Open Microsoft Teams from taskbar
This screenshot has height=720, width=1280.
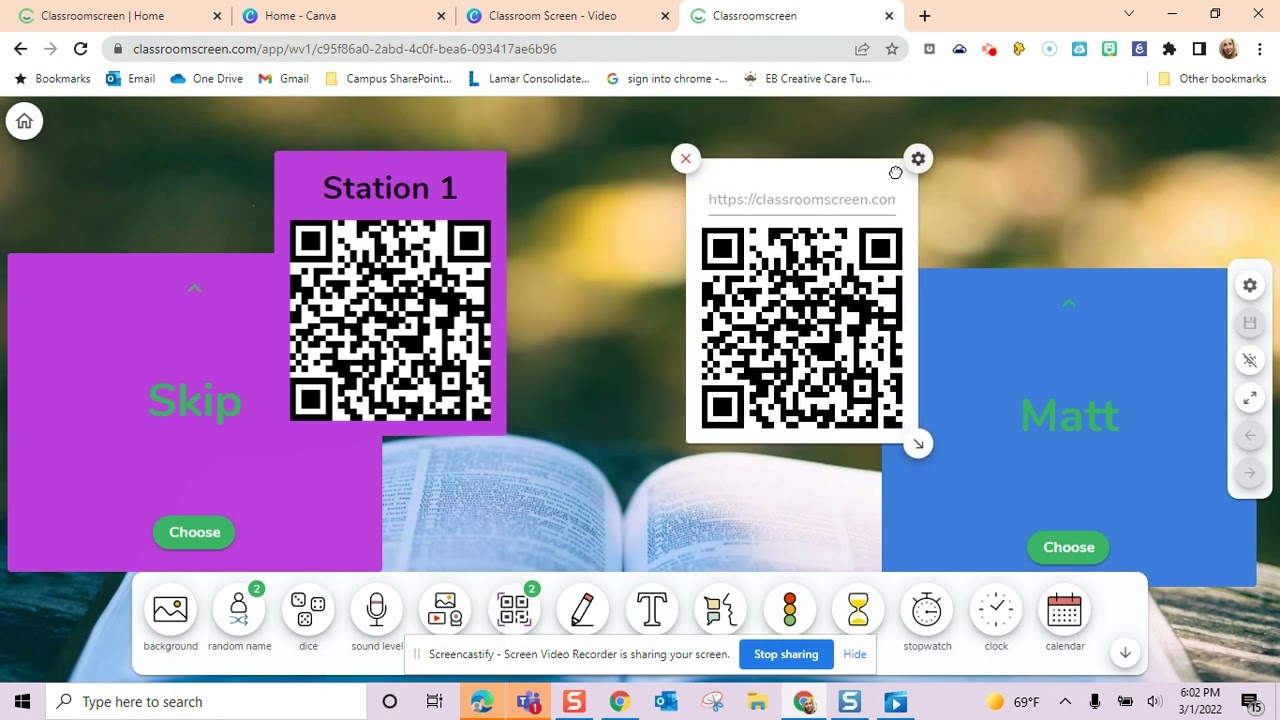tap(527, 702)
